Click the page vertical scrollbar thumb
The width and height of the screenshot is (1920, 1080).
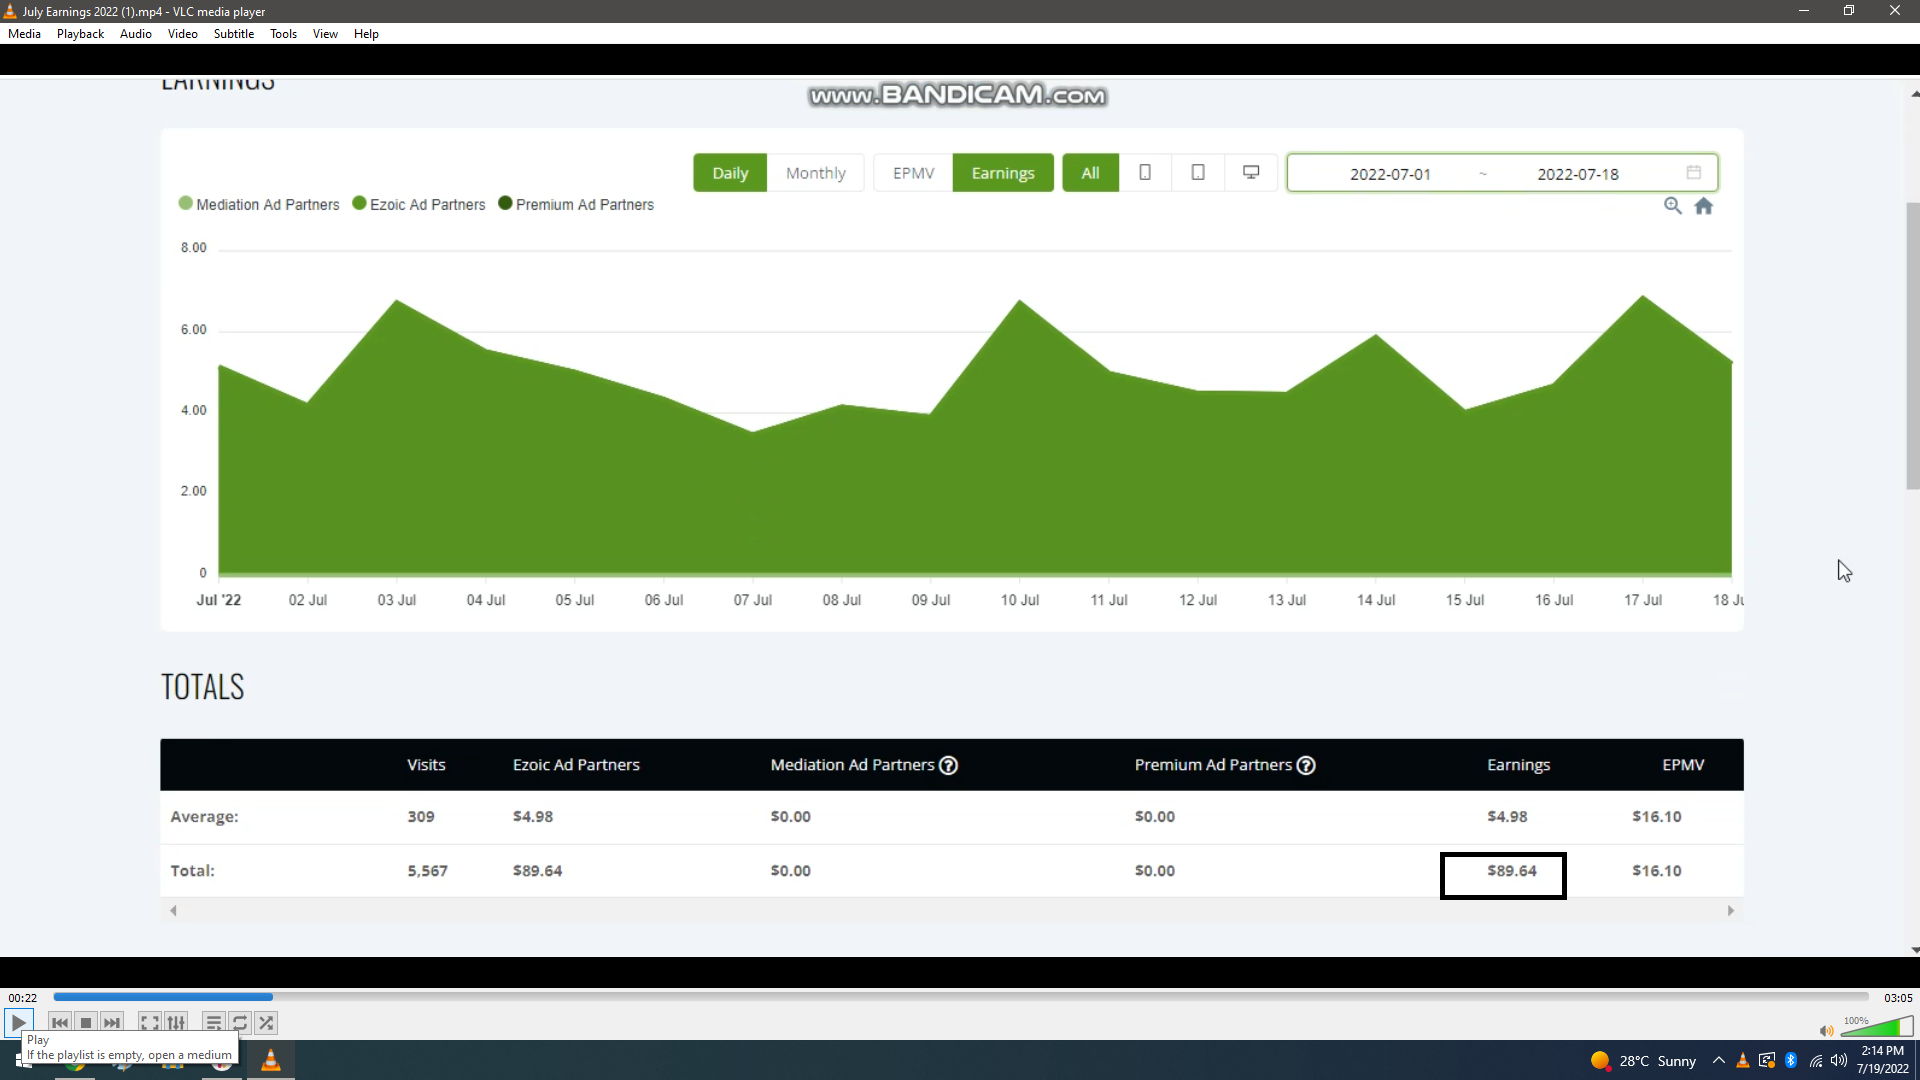1913,345
